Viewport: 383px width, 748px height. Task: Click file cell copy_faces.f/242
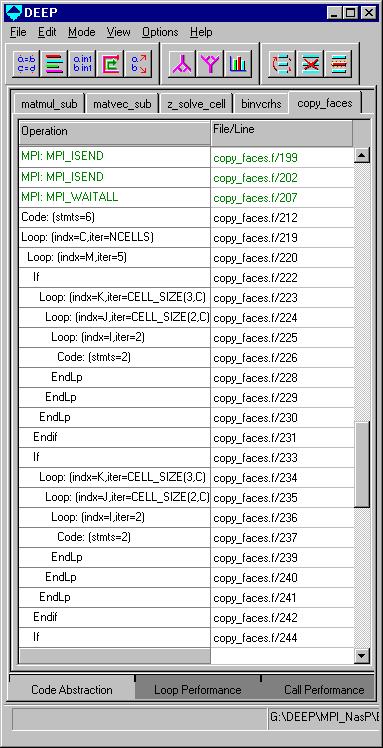point(283,618)
